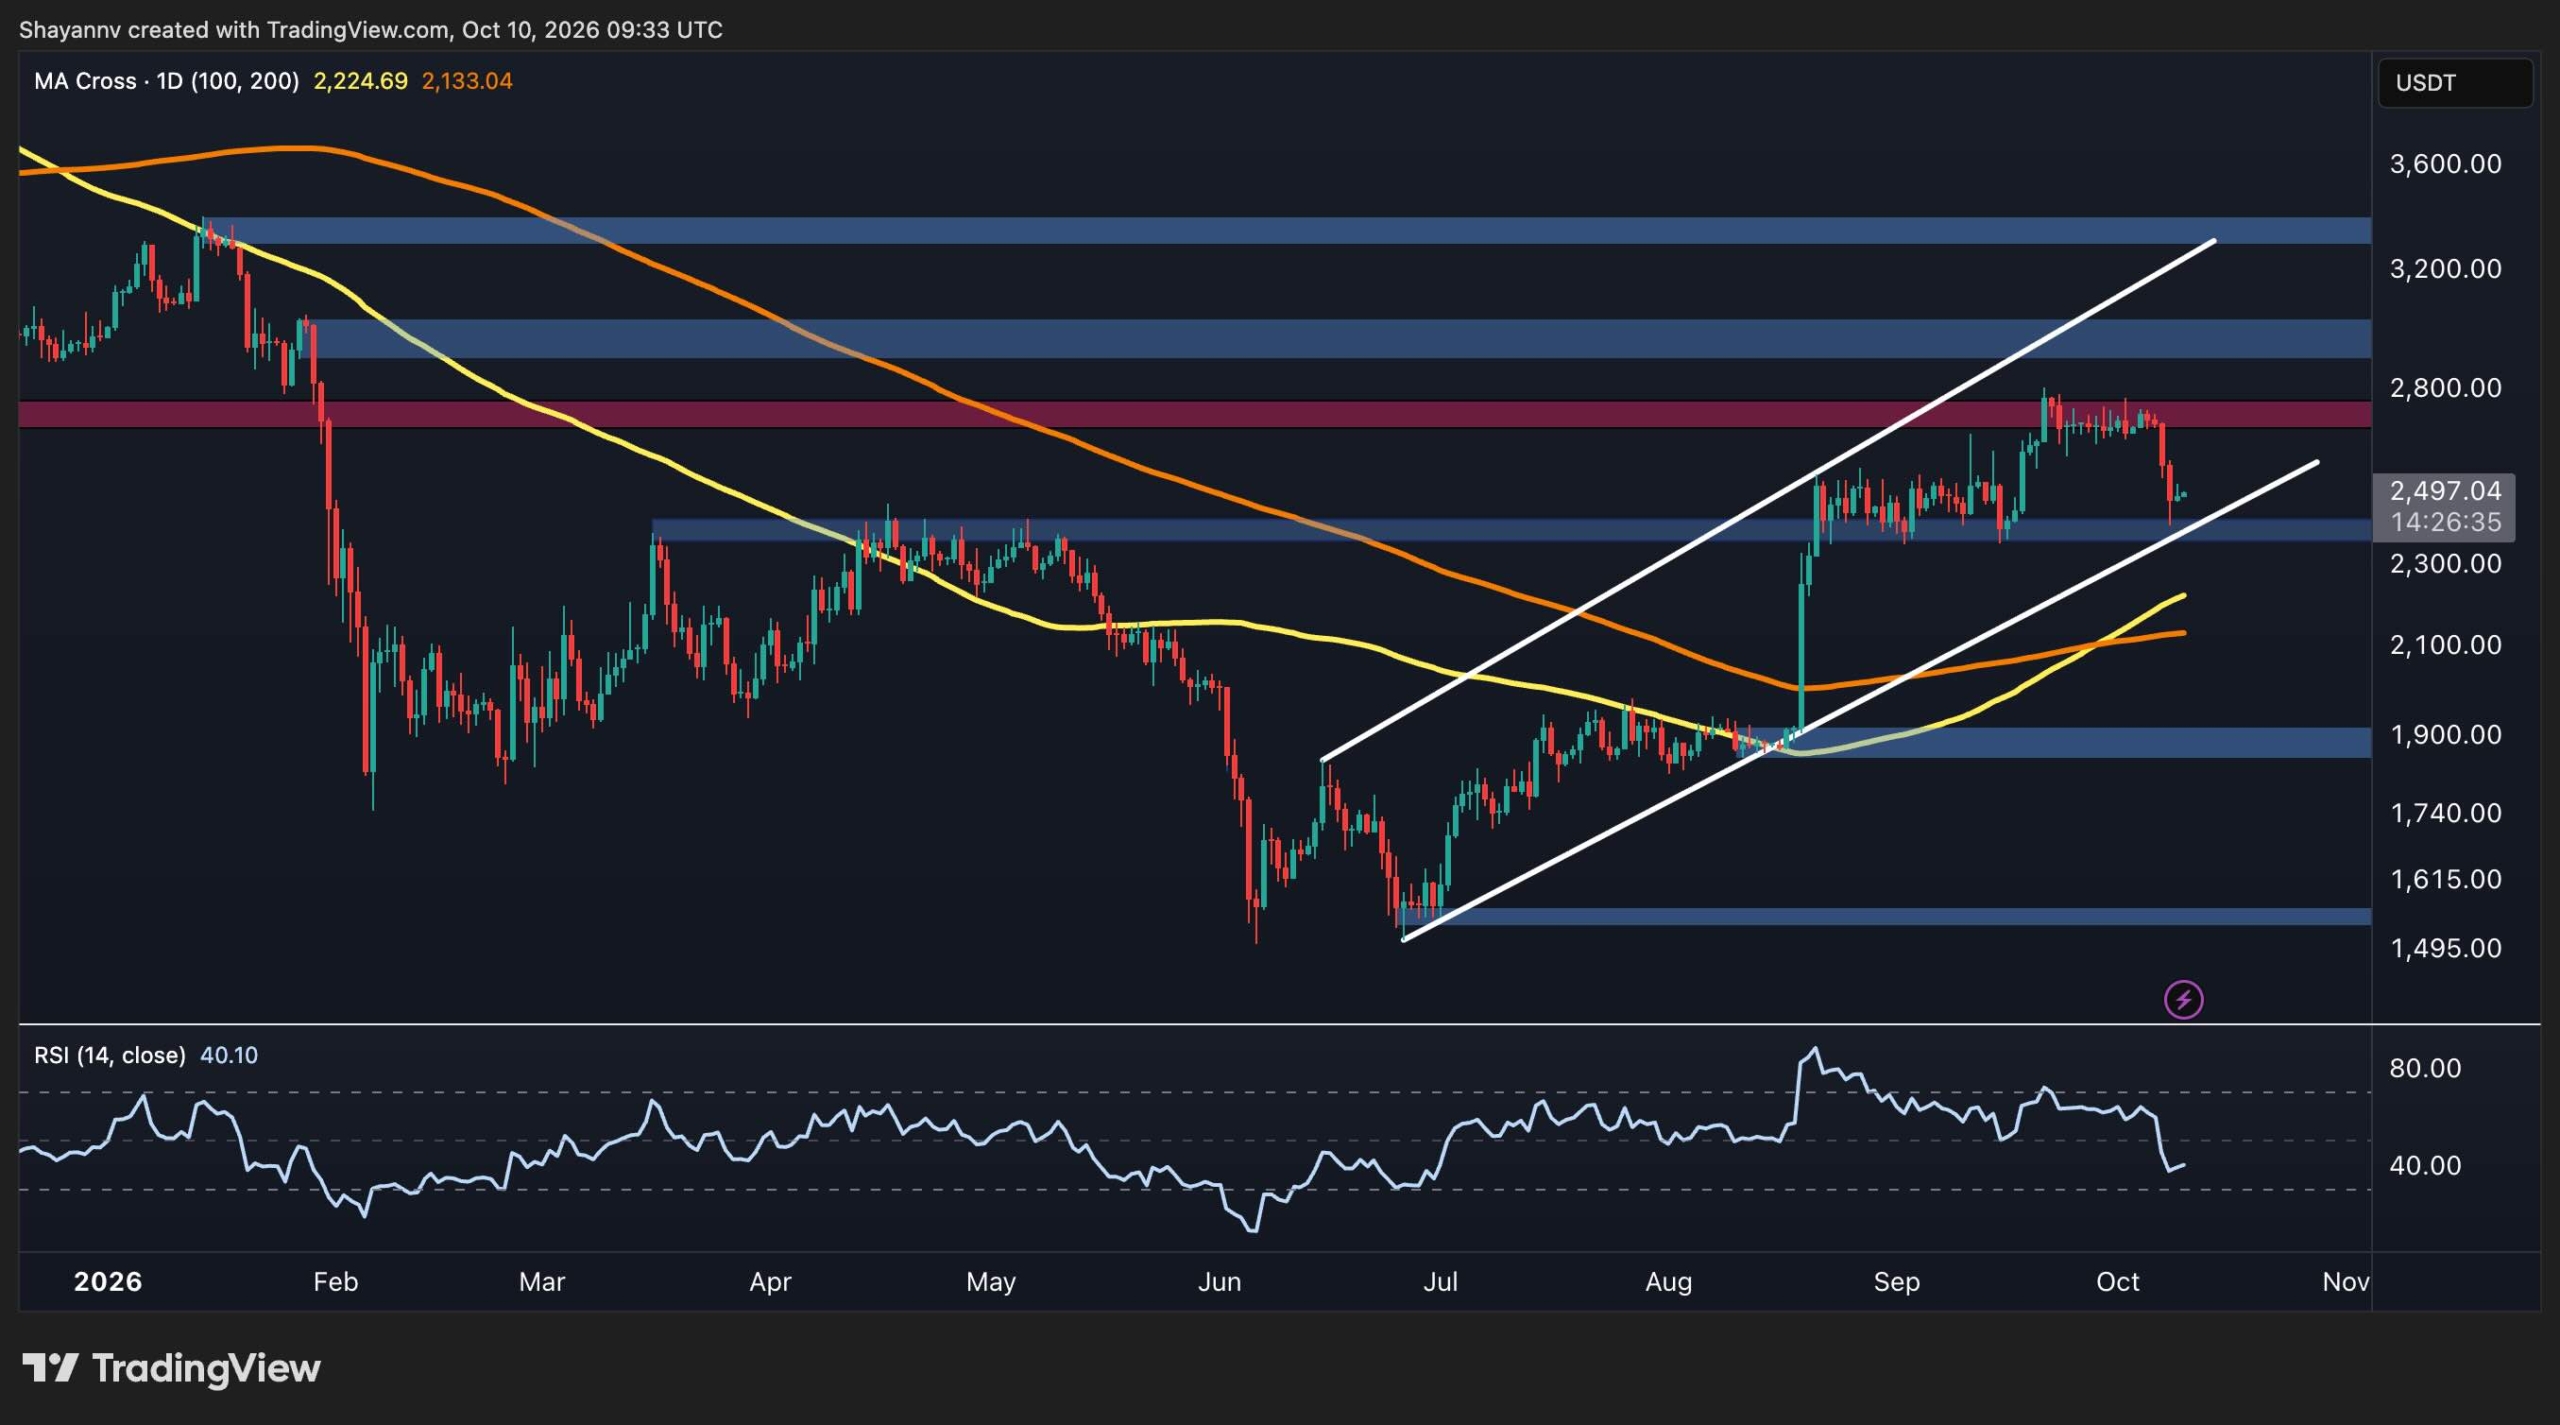Click the Mar time axis label
This screenshot has height=1425, width=2560.
click(x=542, y=1282)
